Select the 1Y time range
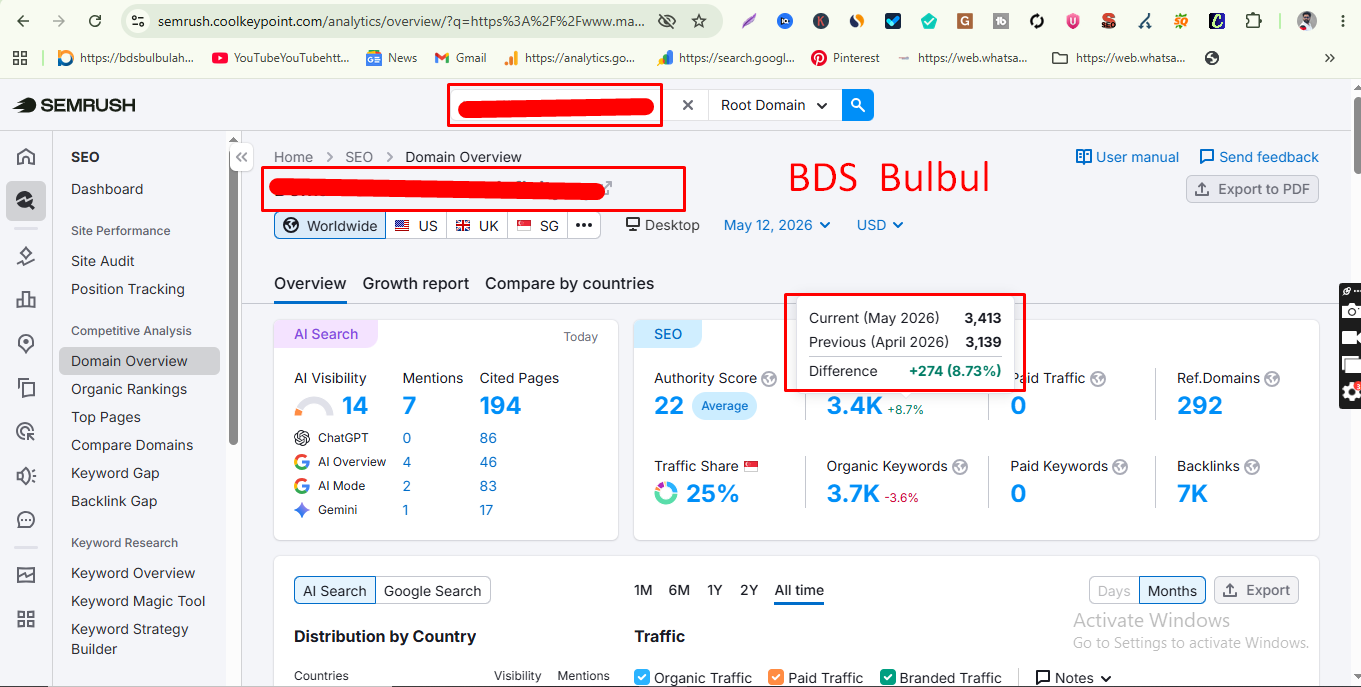Image resolution: width=1361 pixels, height=687 pixels. [x=714, y=590]
